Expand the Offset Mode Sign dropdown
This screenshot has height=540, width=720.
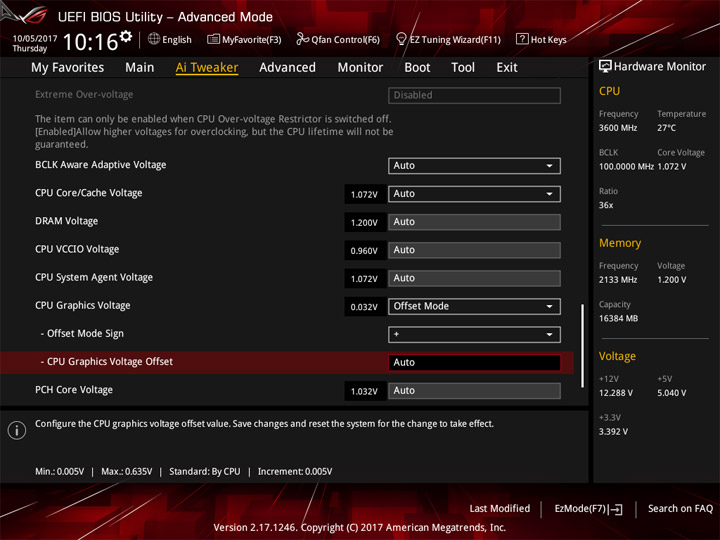point(474,334)
